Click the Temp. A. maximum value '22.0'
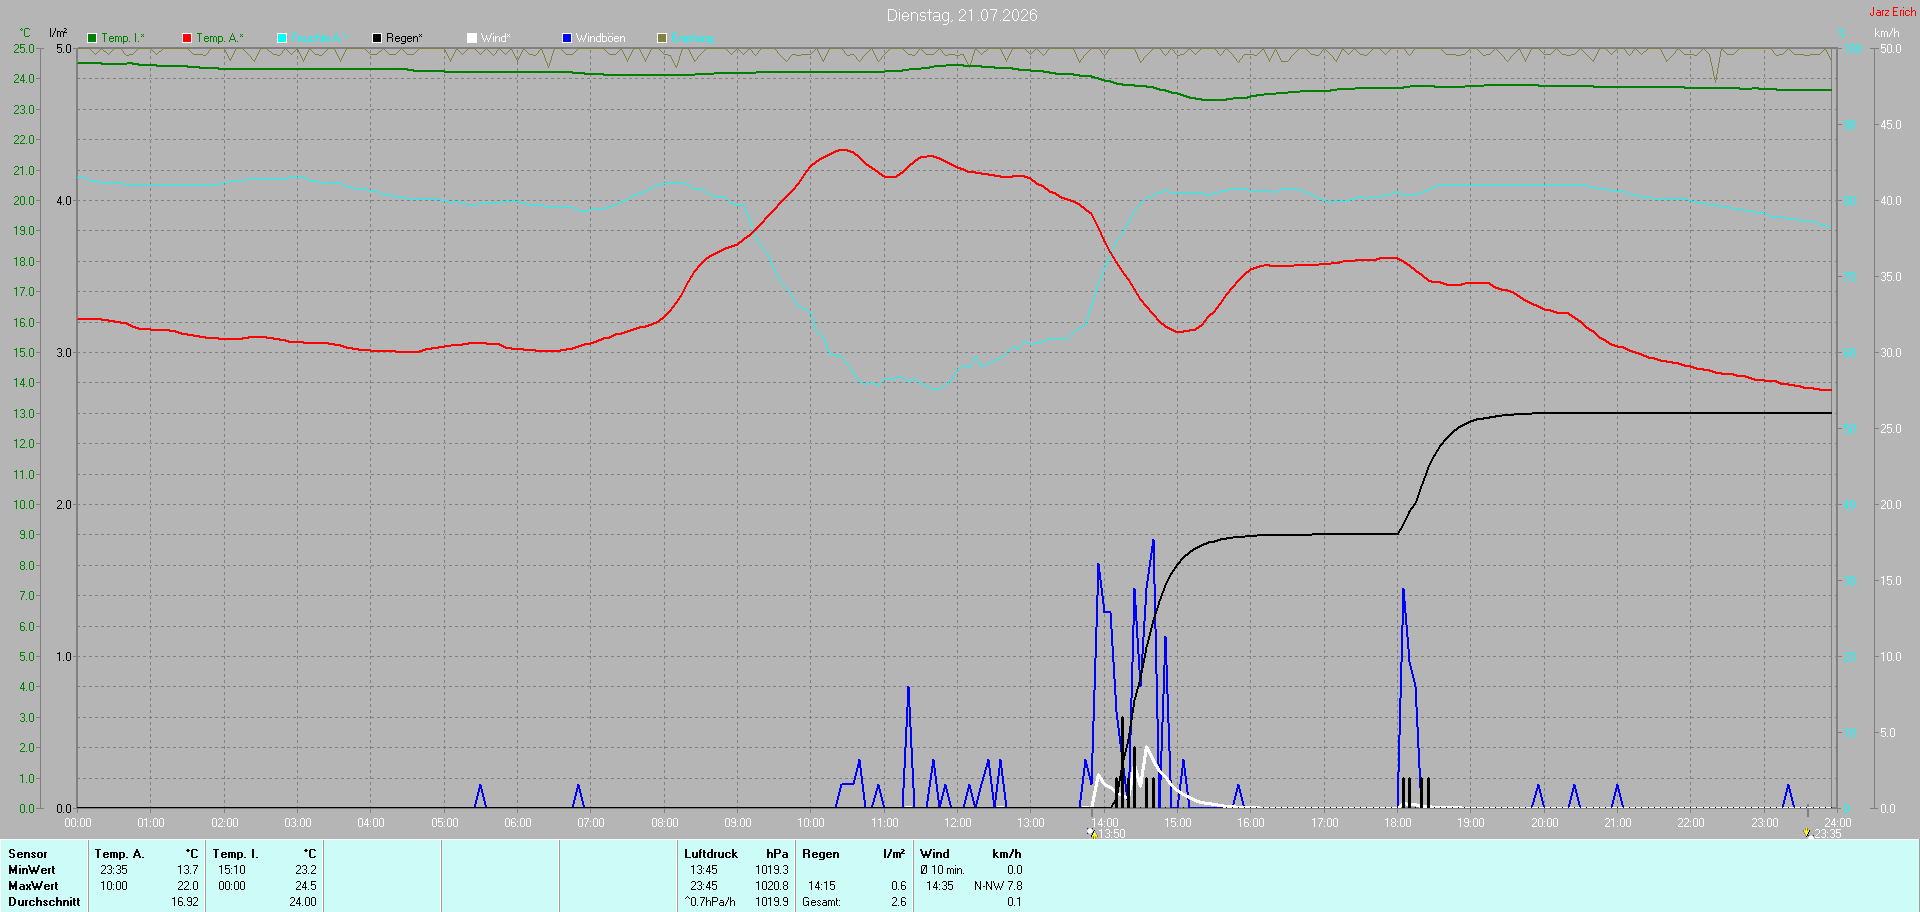Viewport: 1920px width, 912px height. coord(188,886)
